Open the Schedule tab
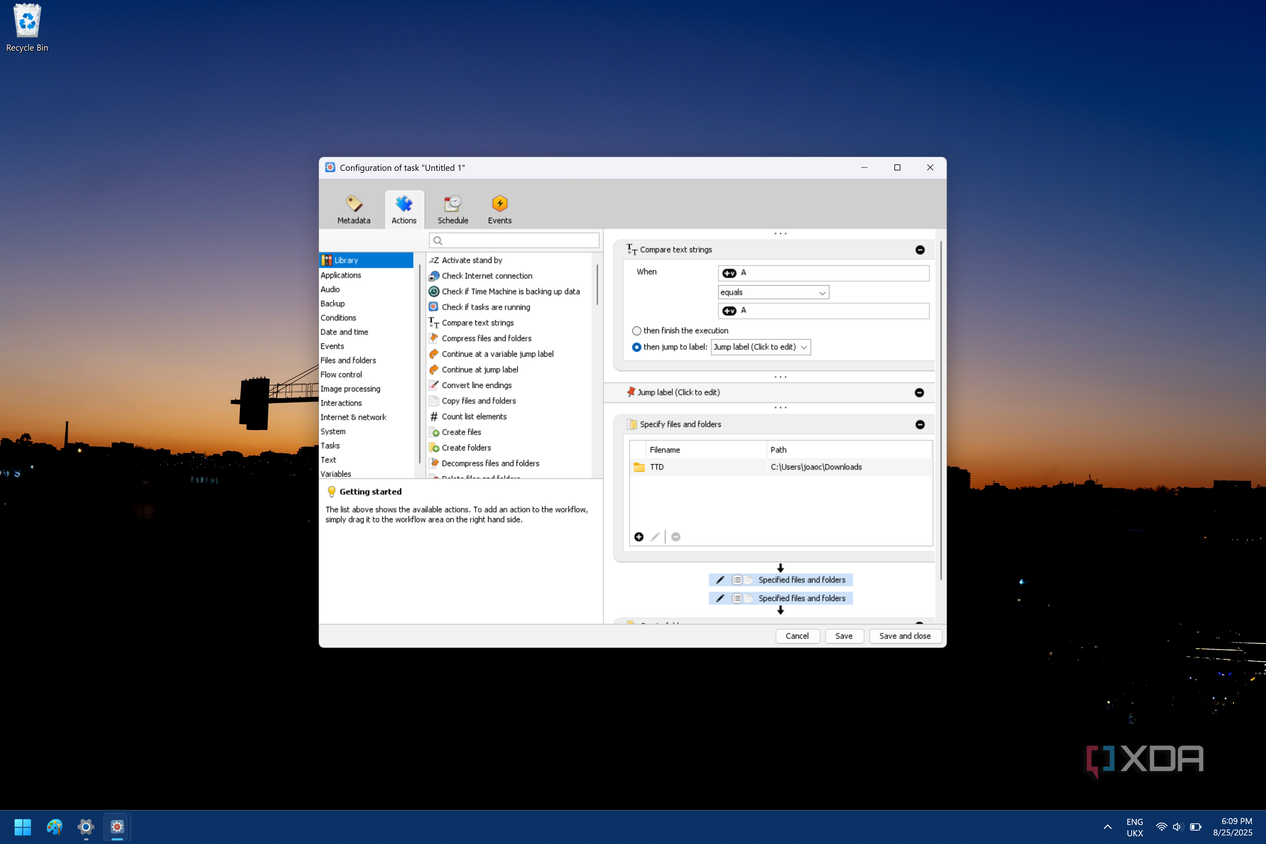 (x=453, y=210)
